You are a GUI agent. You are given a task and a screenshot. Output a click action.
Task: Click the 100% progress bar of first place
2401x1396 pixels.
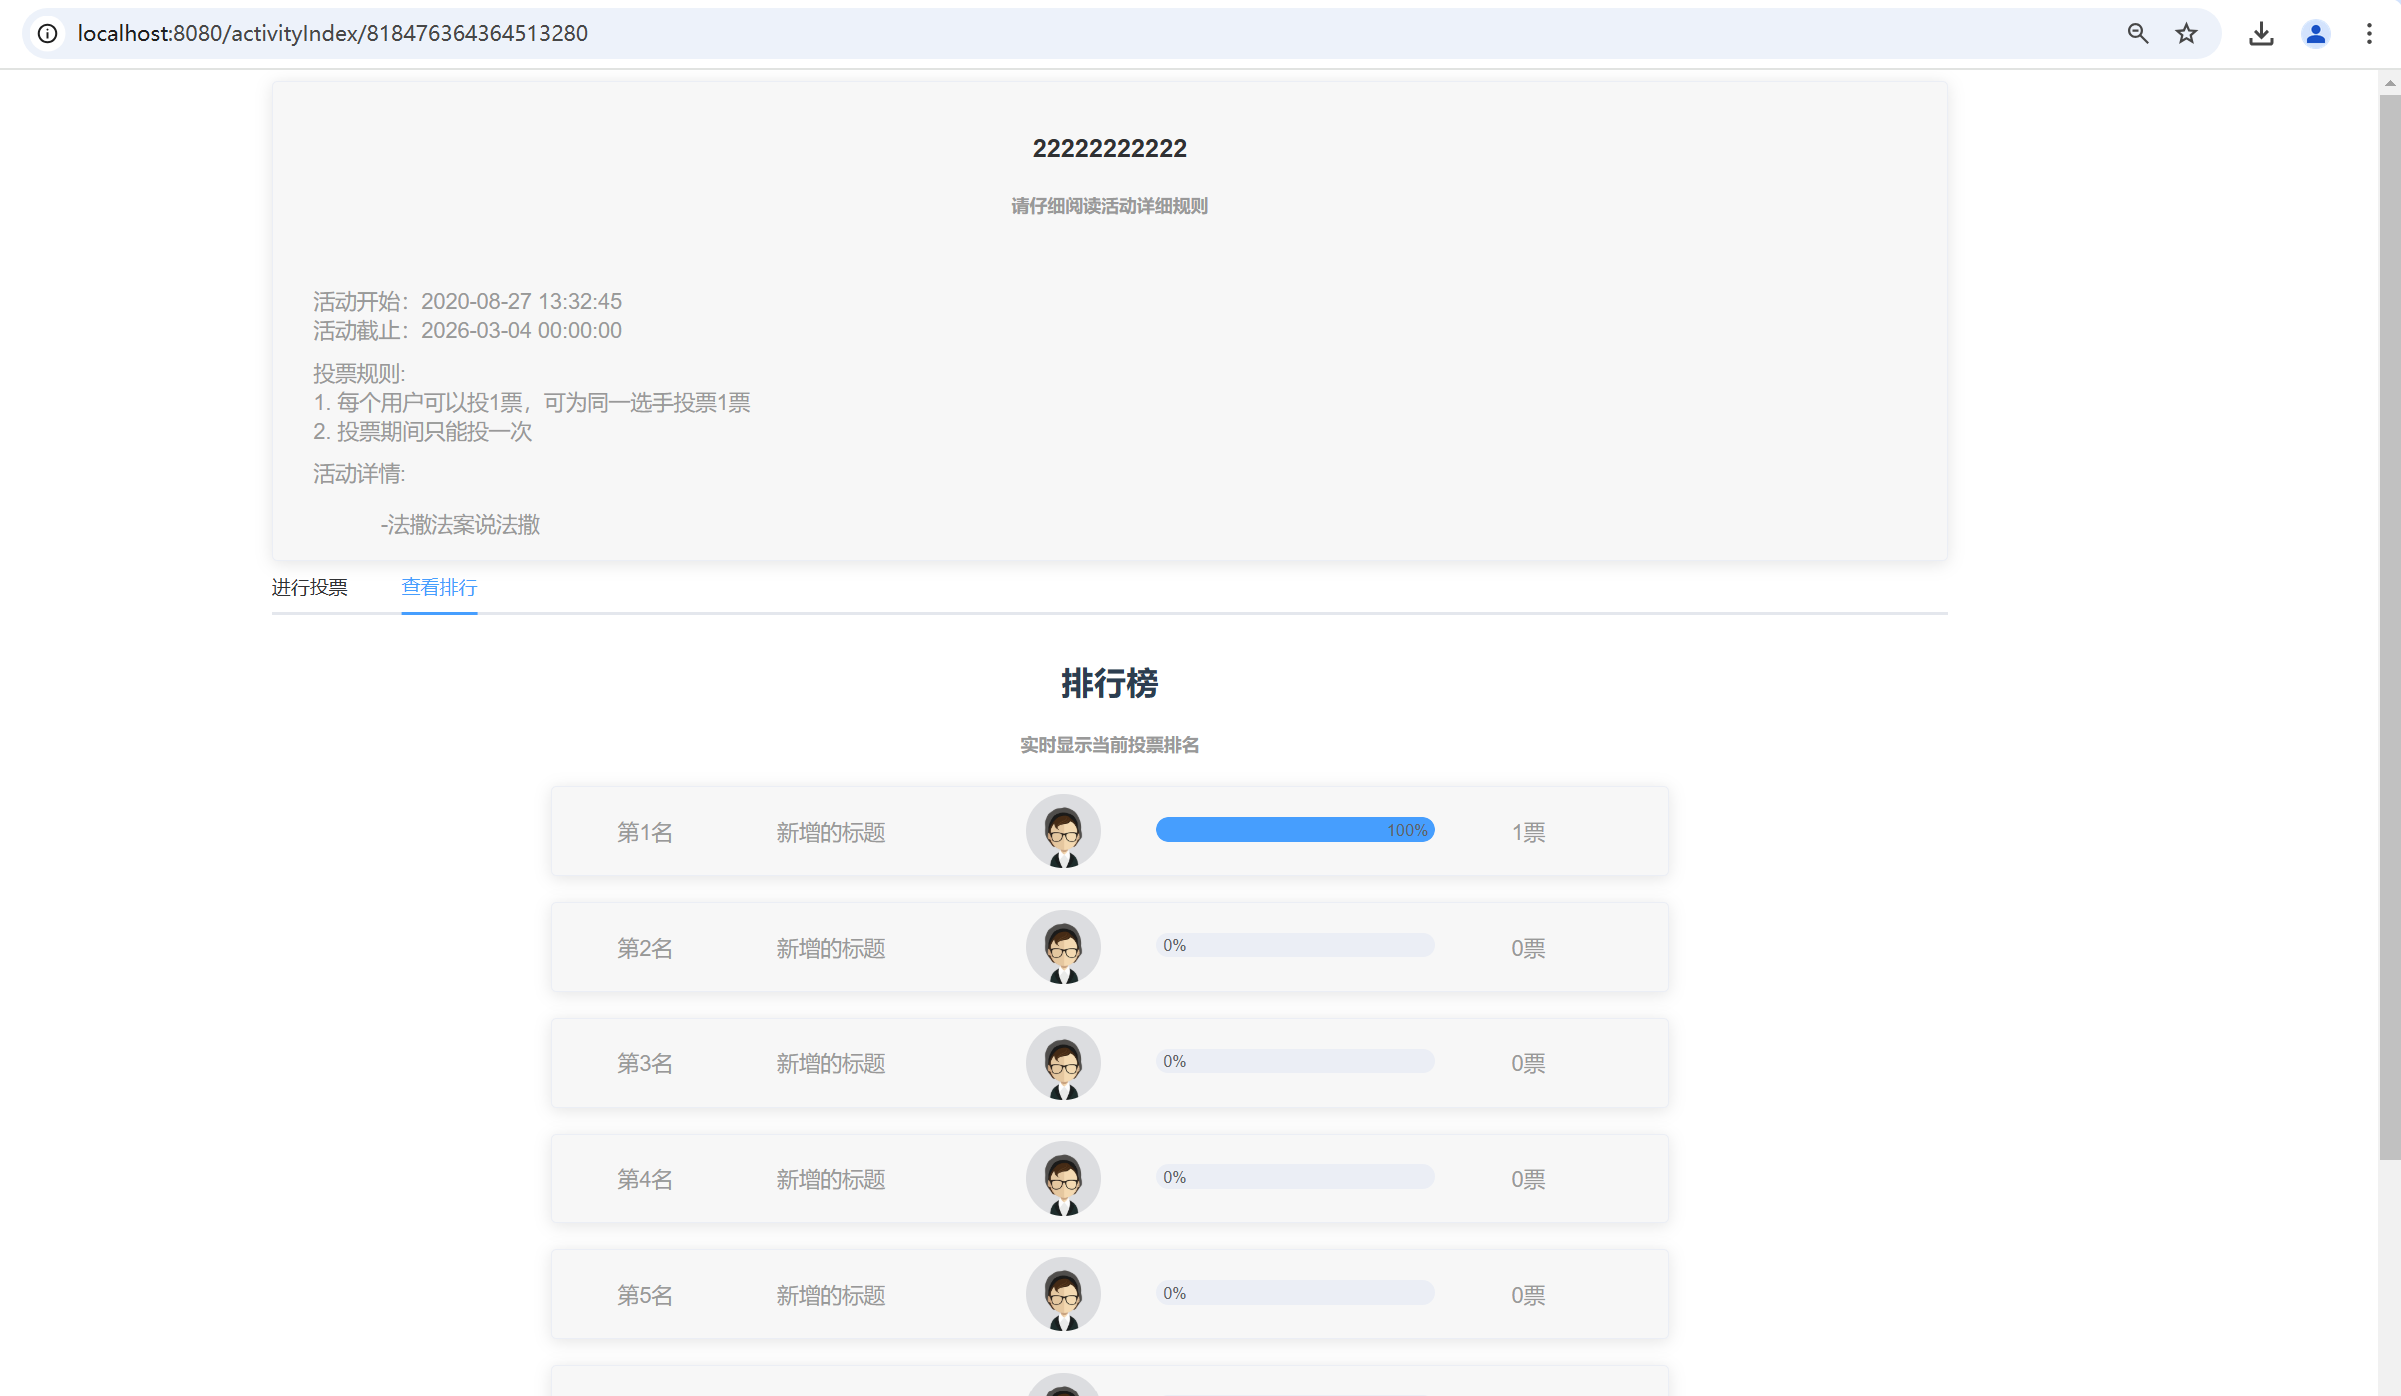click(x=1294, y=830)
